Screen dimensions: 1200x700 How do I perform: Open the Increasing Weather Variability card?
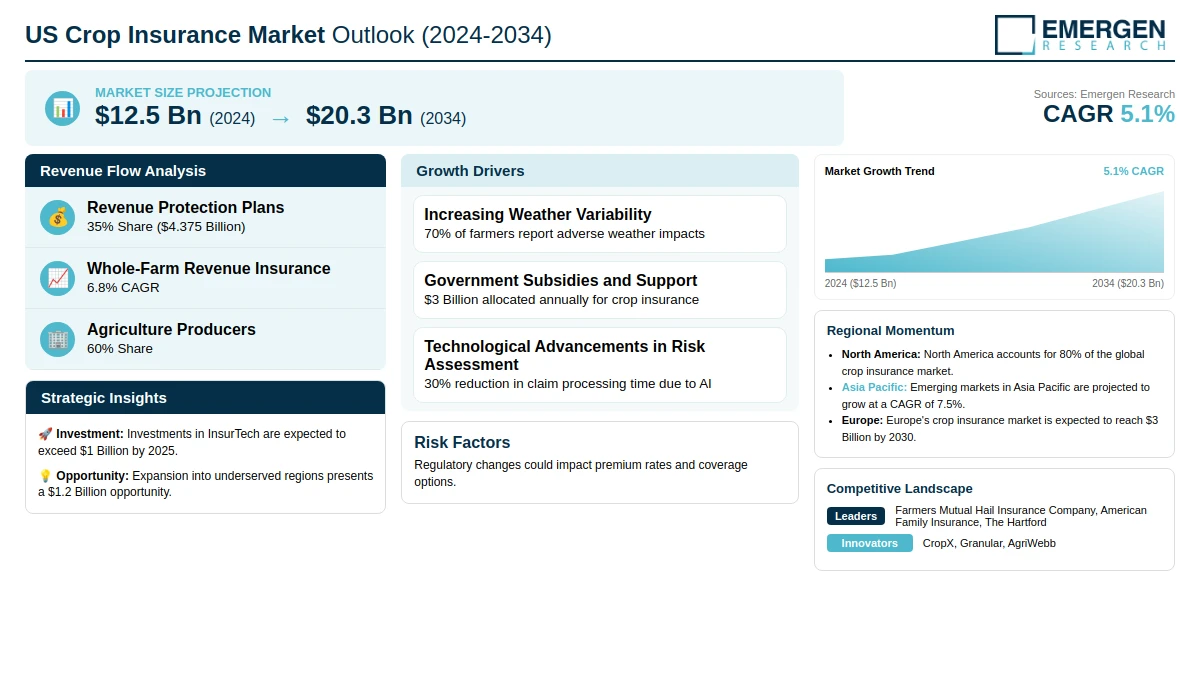pyautogui.click(x=599, y=224)
